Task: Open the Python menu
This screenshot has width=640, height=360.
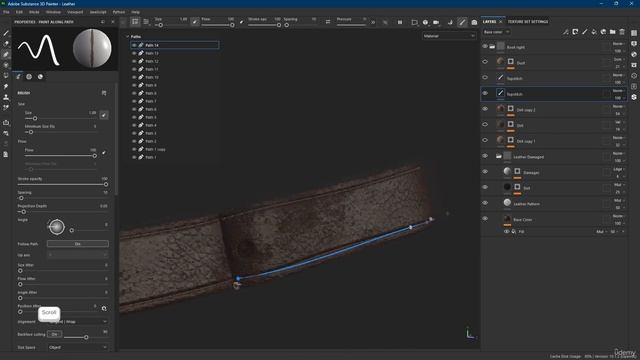Action: pos(119,12)
